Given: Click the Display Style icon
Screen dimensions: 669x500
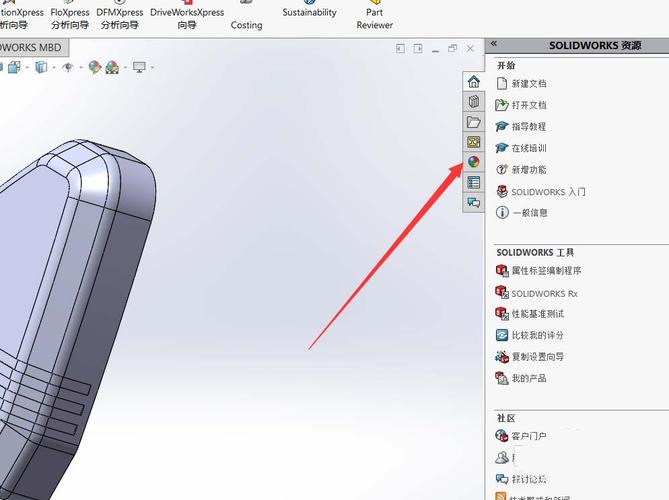Looking at the screenshot, I should coord(41,67).
